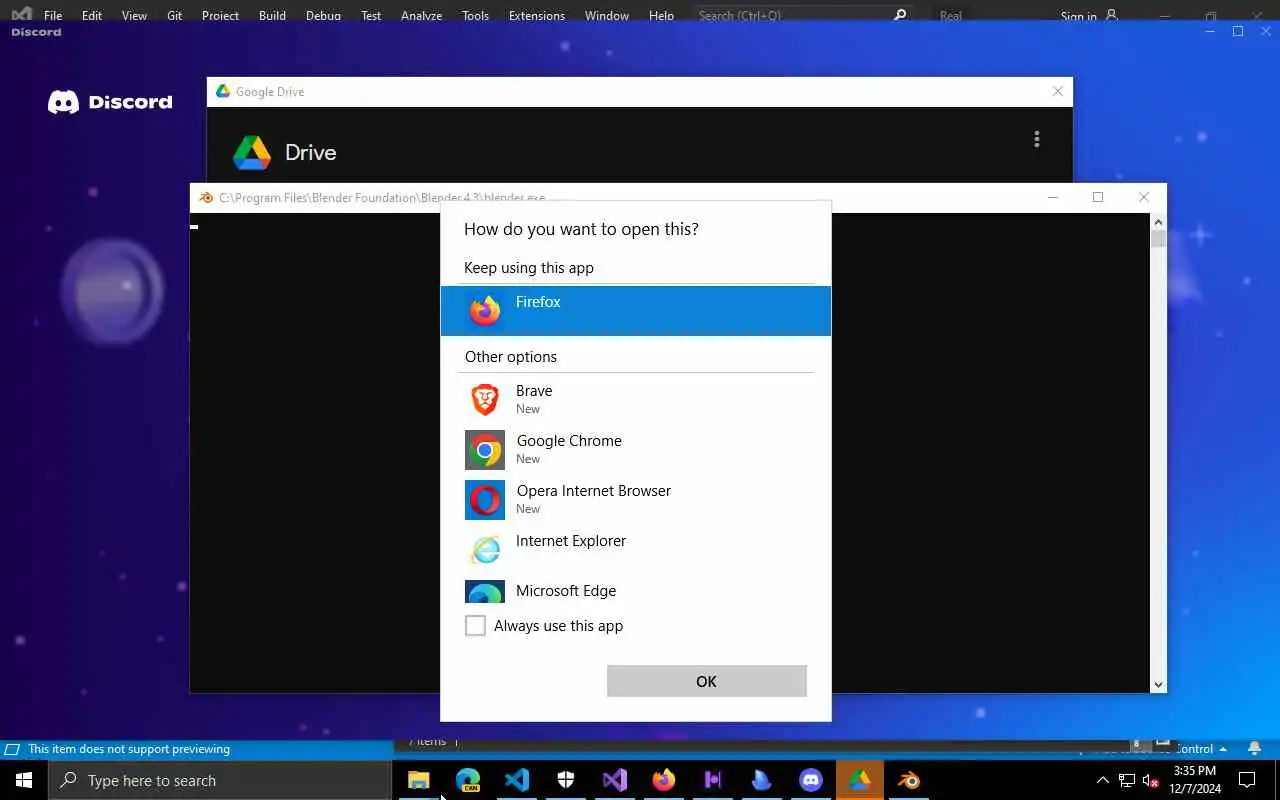The width and height of the screenshot is (1280, 800).
Task: Open Windows Start menu
Action: point(24,780)
